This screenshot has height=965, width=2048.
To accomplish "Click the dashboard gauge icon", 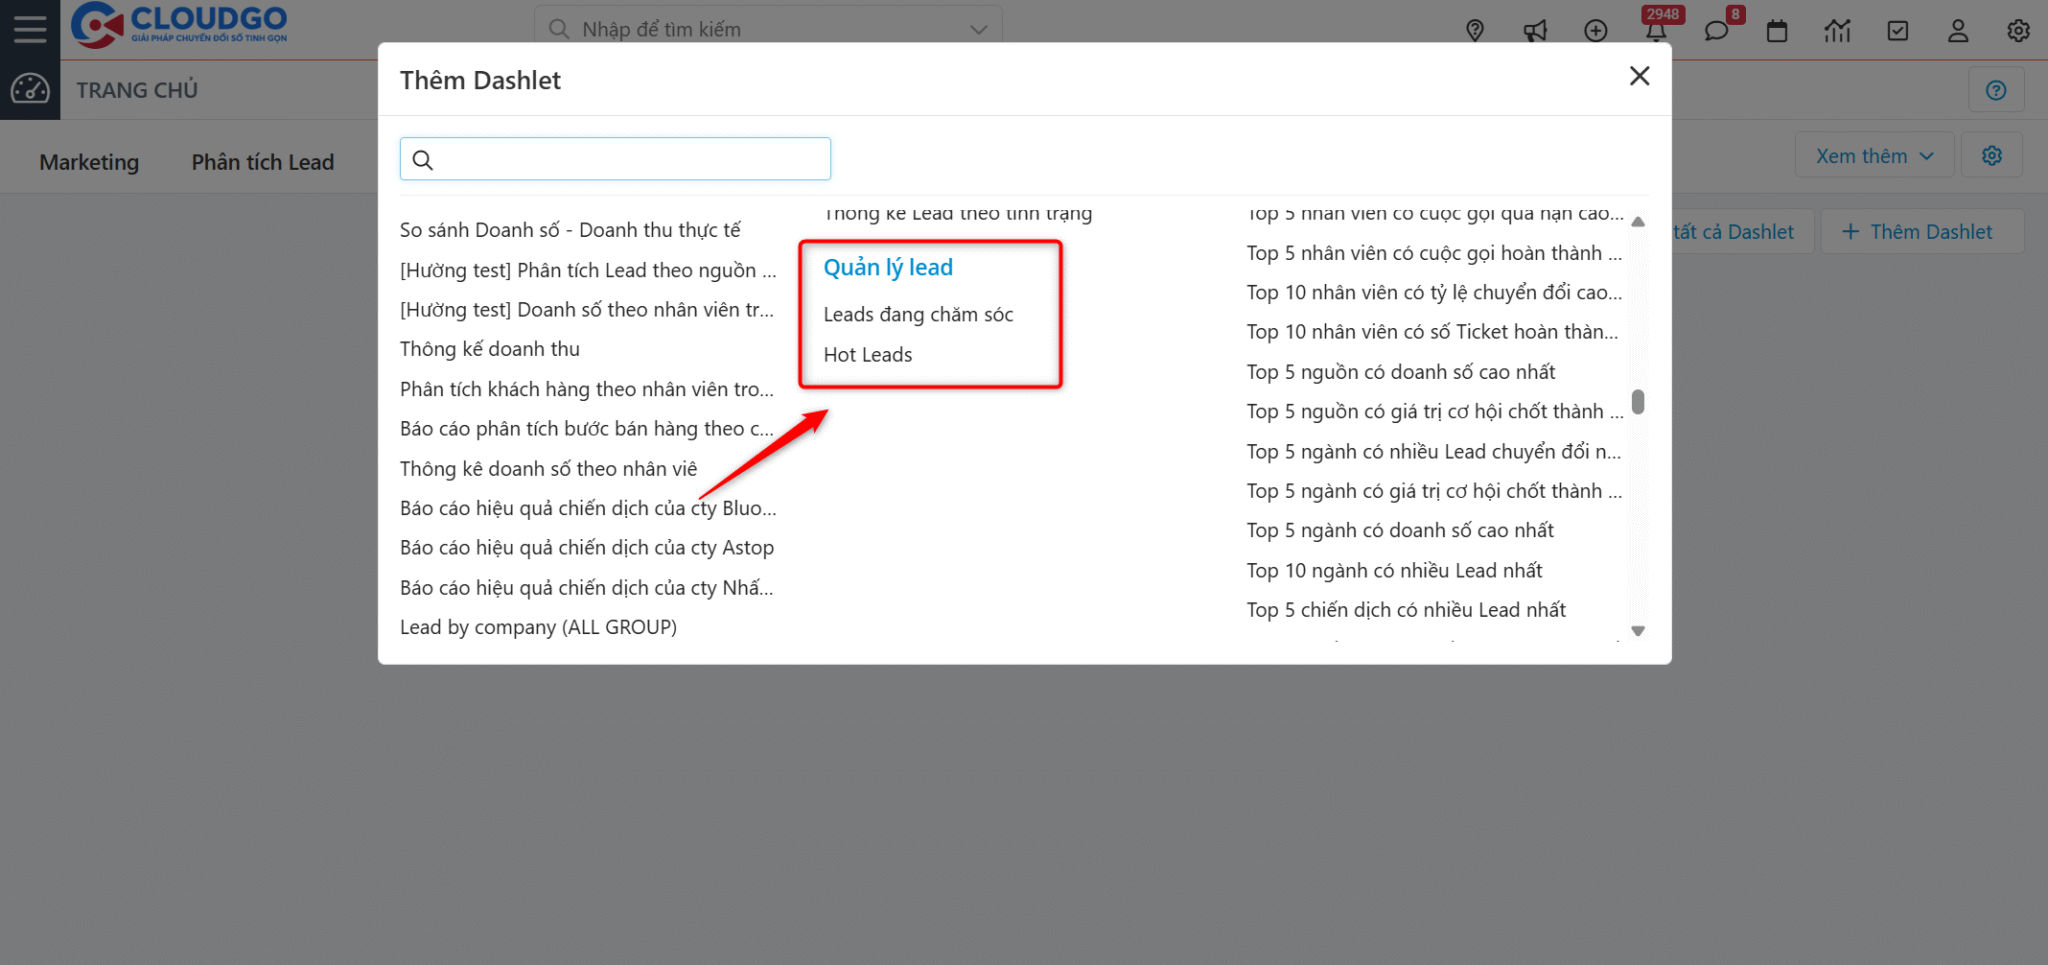I will click(30, 89).
